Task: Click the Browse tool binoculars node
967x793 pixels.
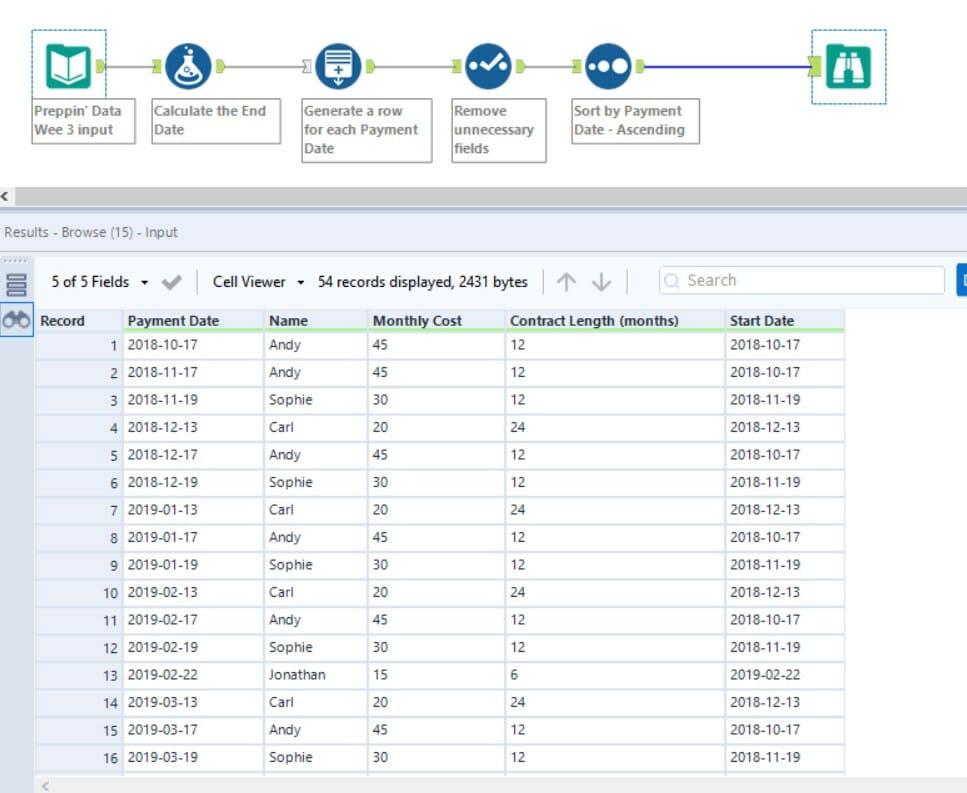Action: pyautogui.click(x=848, y=66)
